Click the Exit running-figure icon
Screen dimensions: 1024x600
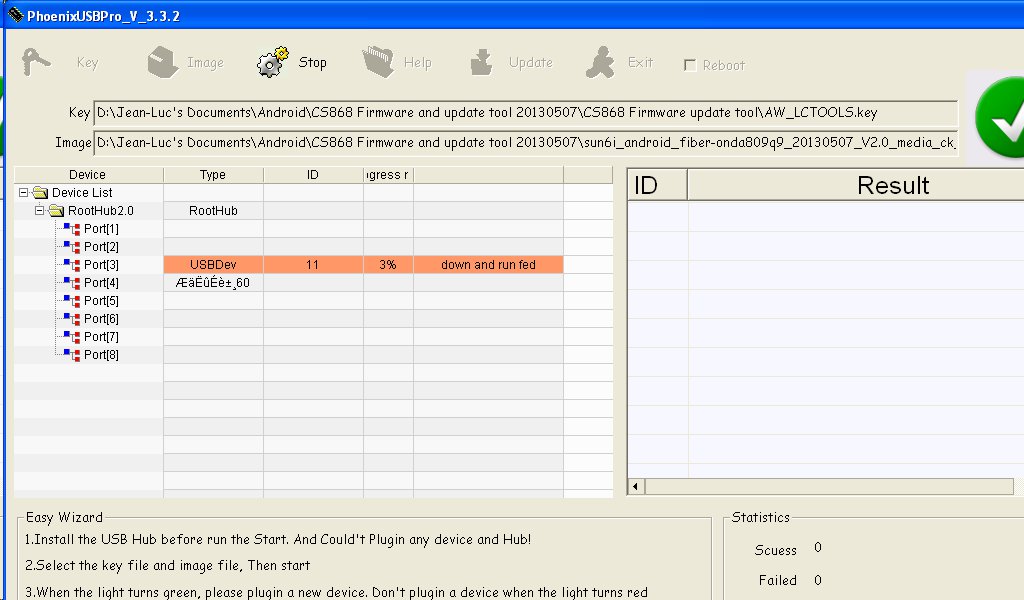coord(600,62)
